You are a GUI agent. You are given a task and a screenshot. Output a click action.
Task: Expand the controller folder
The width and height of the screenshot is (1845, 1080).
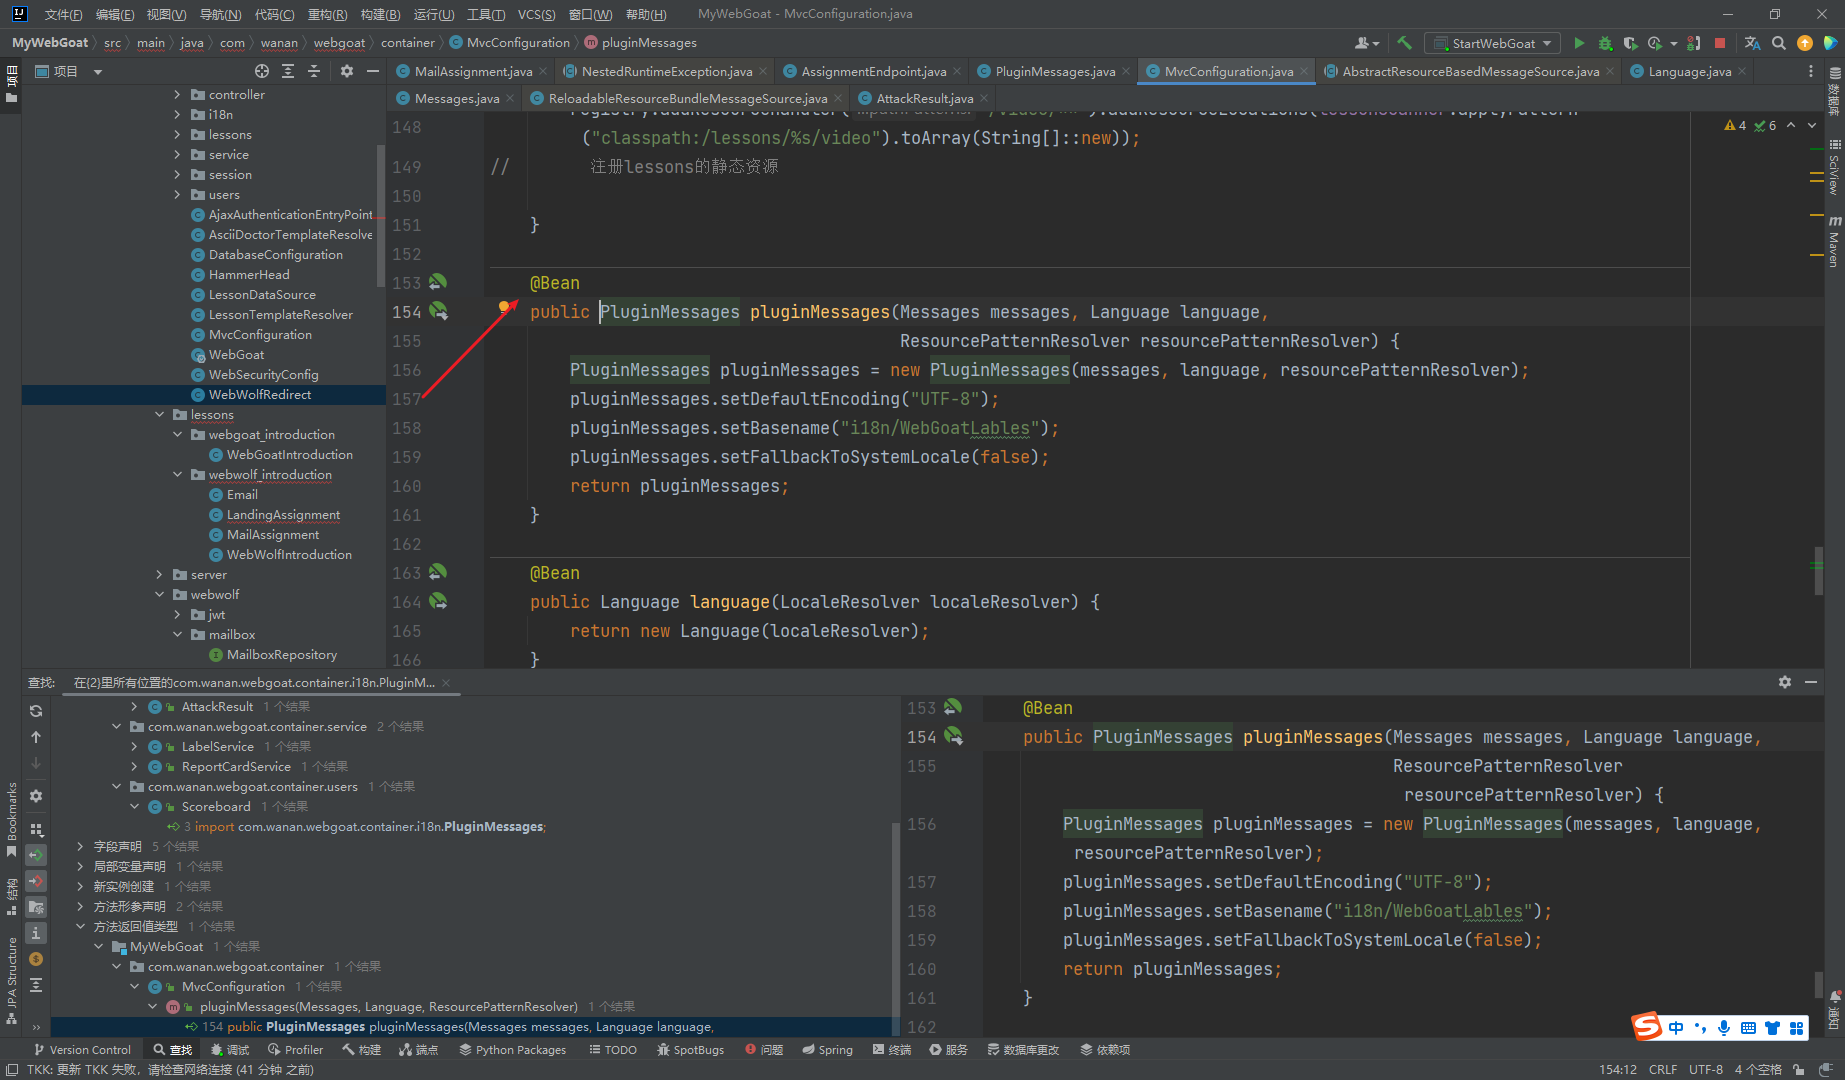pyautogui.click(x=178, y=94)
